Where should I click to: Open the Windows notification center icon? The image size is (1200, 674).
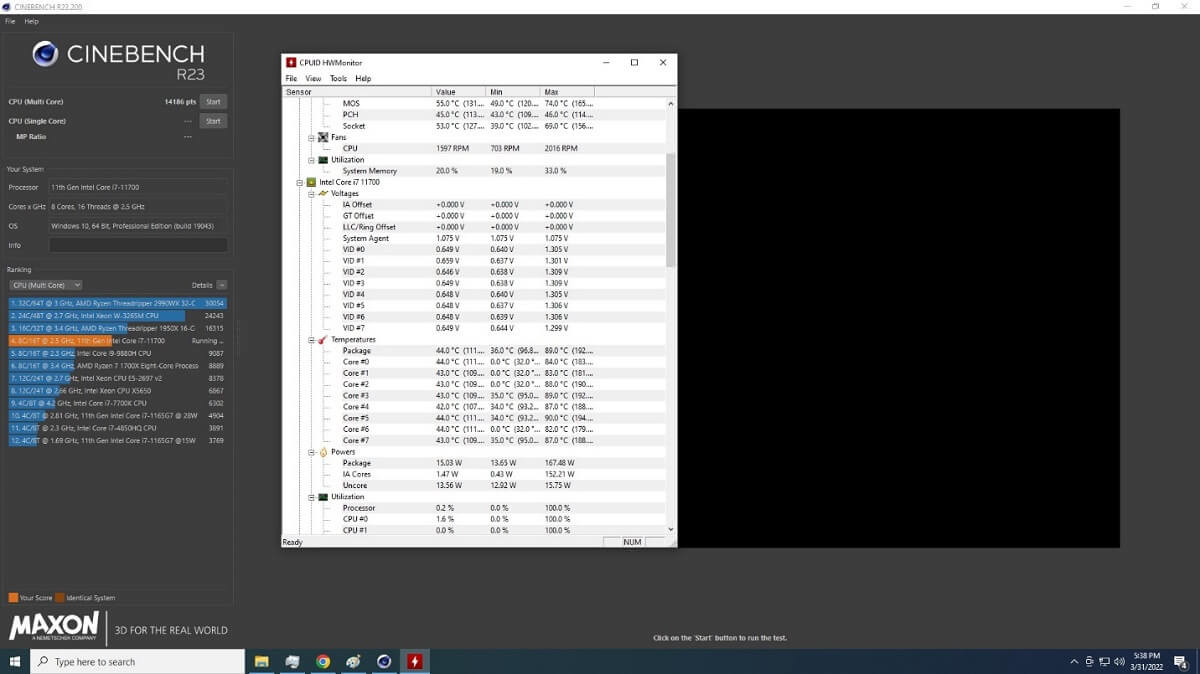pyautogui.click(x=1180, y=662)
